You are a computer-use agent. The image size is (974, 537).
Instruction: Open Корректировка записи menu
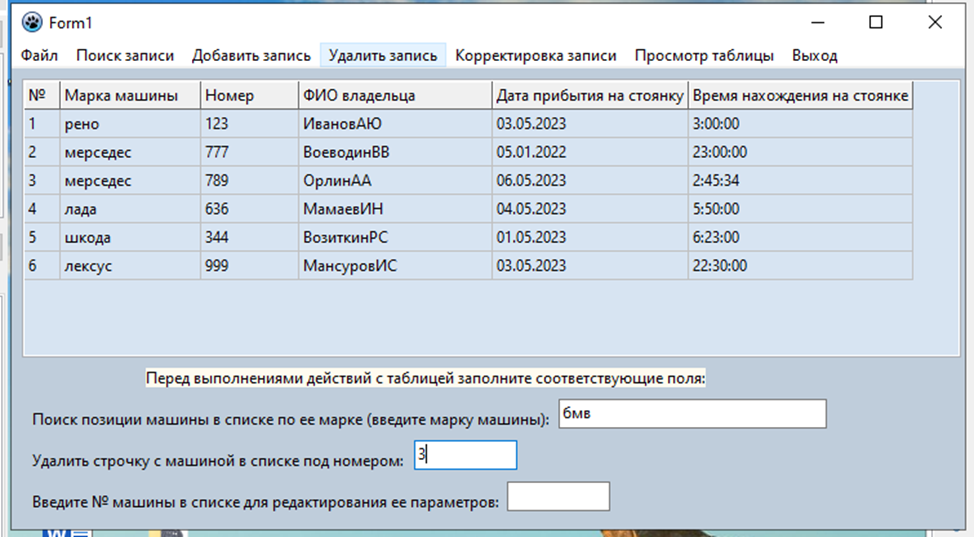[535, 56]
